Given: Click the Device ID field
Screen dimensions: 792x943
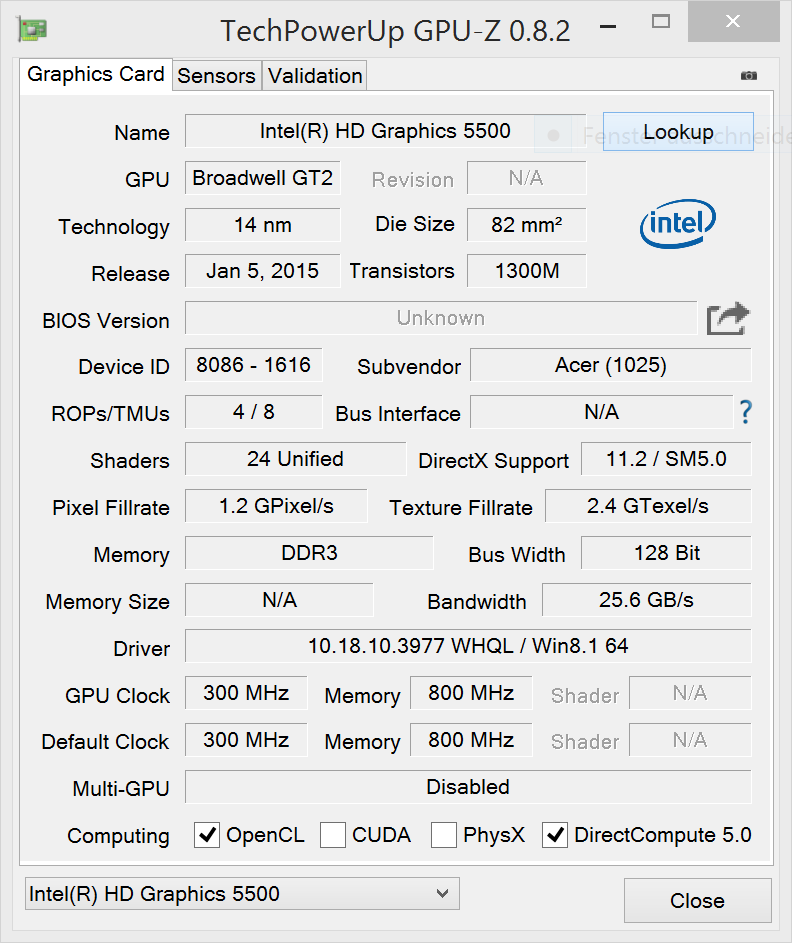Looking at the screenshot, I should [253, 365].
